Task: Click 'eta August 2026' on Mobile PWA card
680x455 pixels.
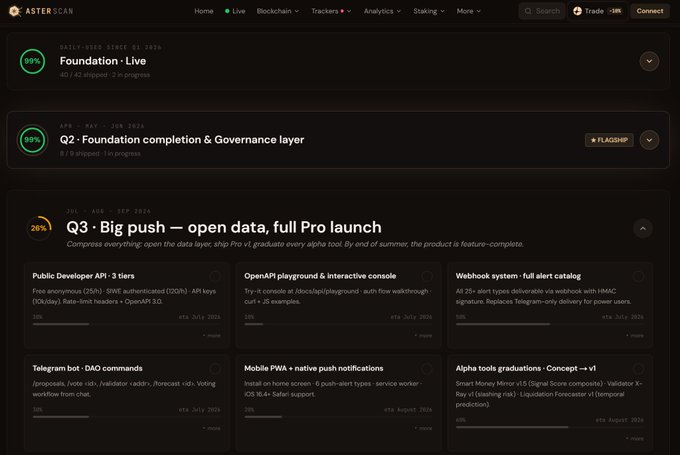Action: coord(408,410)
